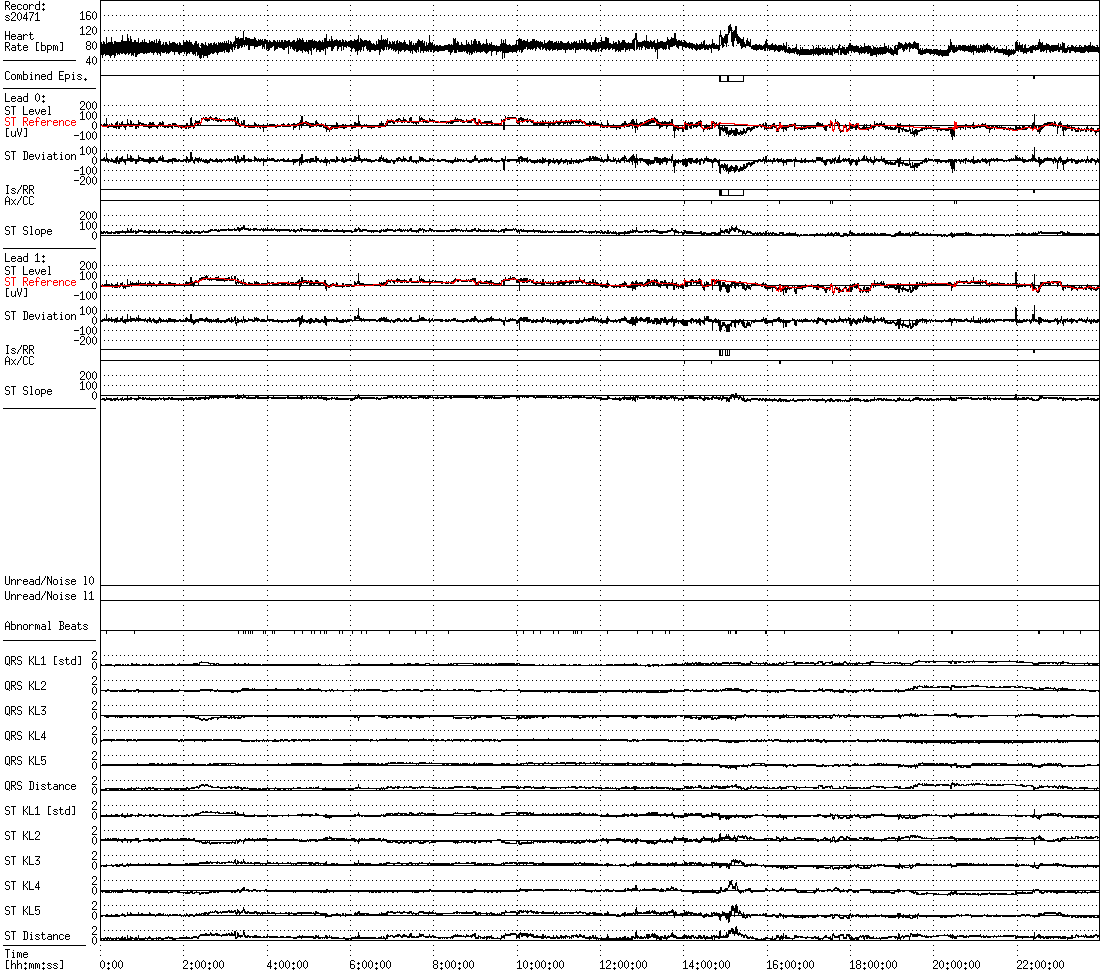The height and width of the screenshot is (970, 1100).
Task: Click the Heart Rate [bpm] trace label
Action: tap(34, 41)
